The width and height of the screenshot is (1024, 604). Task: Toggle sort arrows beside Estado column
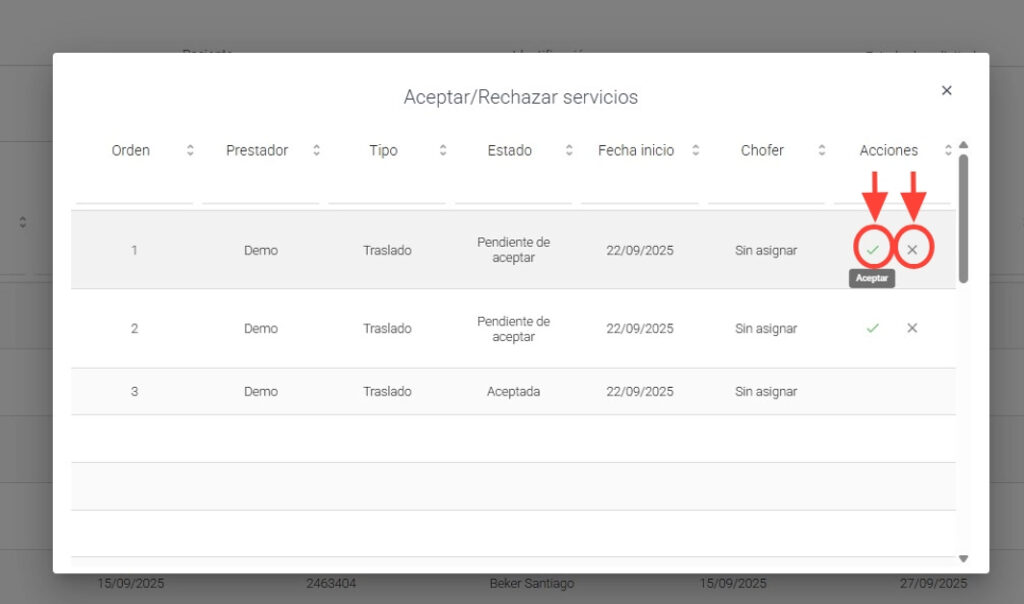(x=569, y=151)
